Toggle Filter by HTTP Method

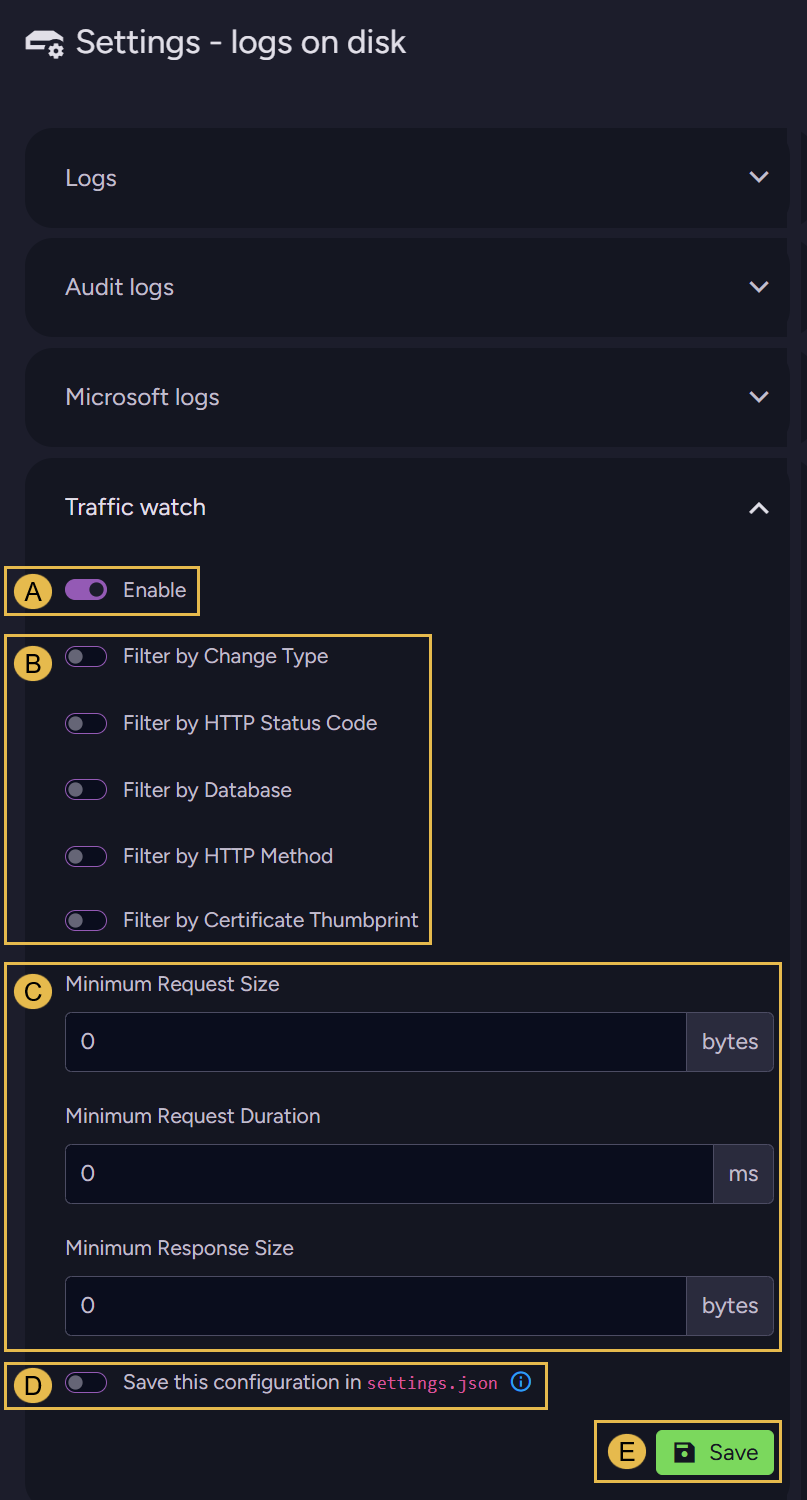point(86,856)
